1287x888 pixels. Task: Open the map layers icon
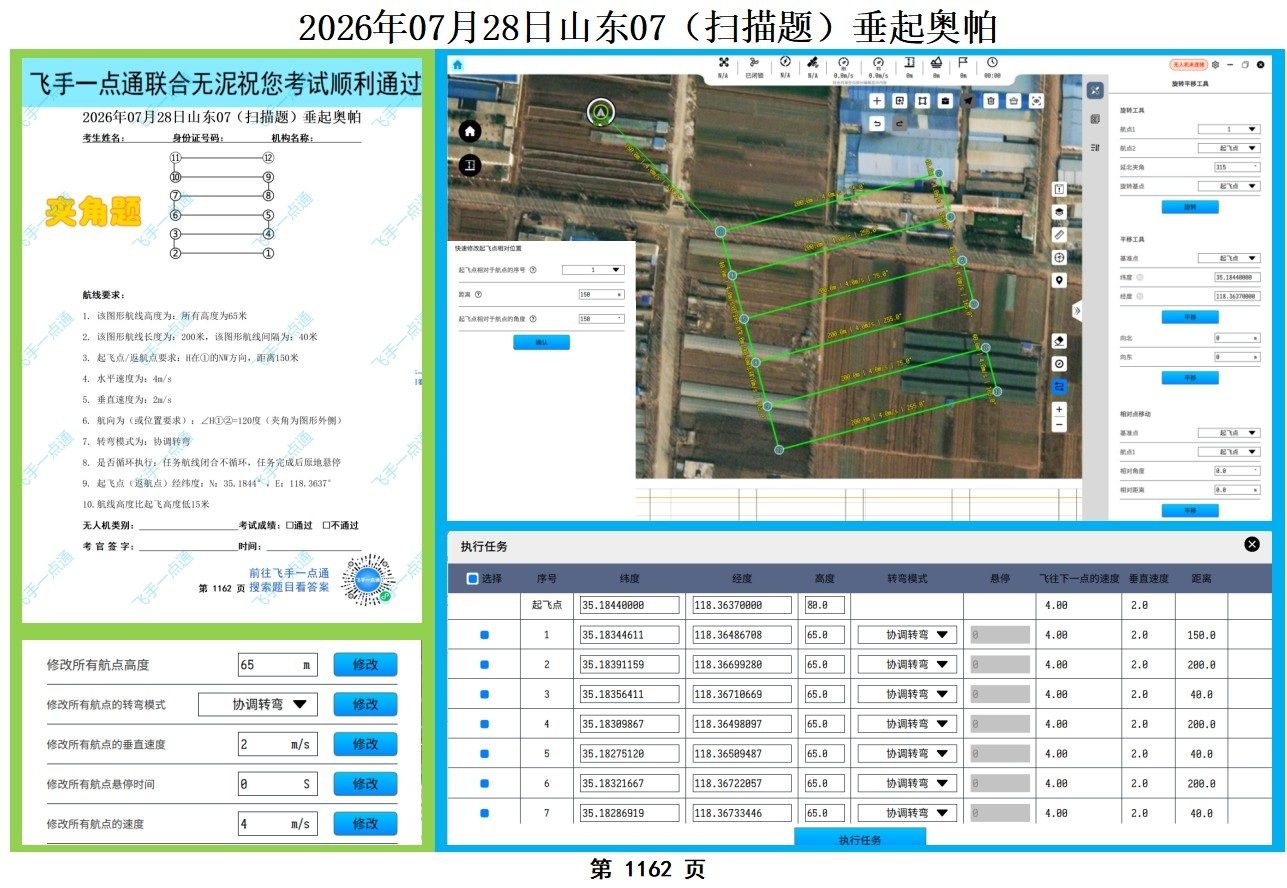pyautogui.click(x=1060, y=212)
